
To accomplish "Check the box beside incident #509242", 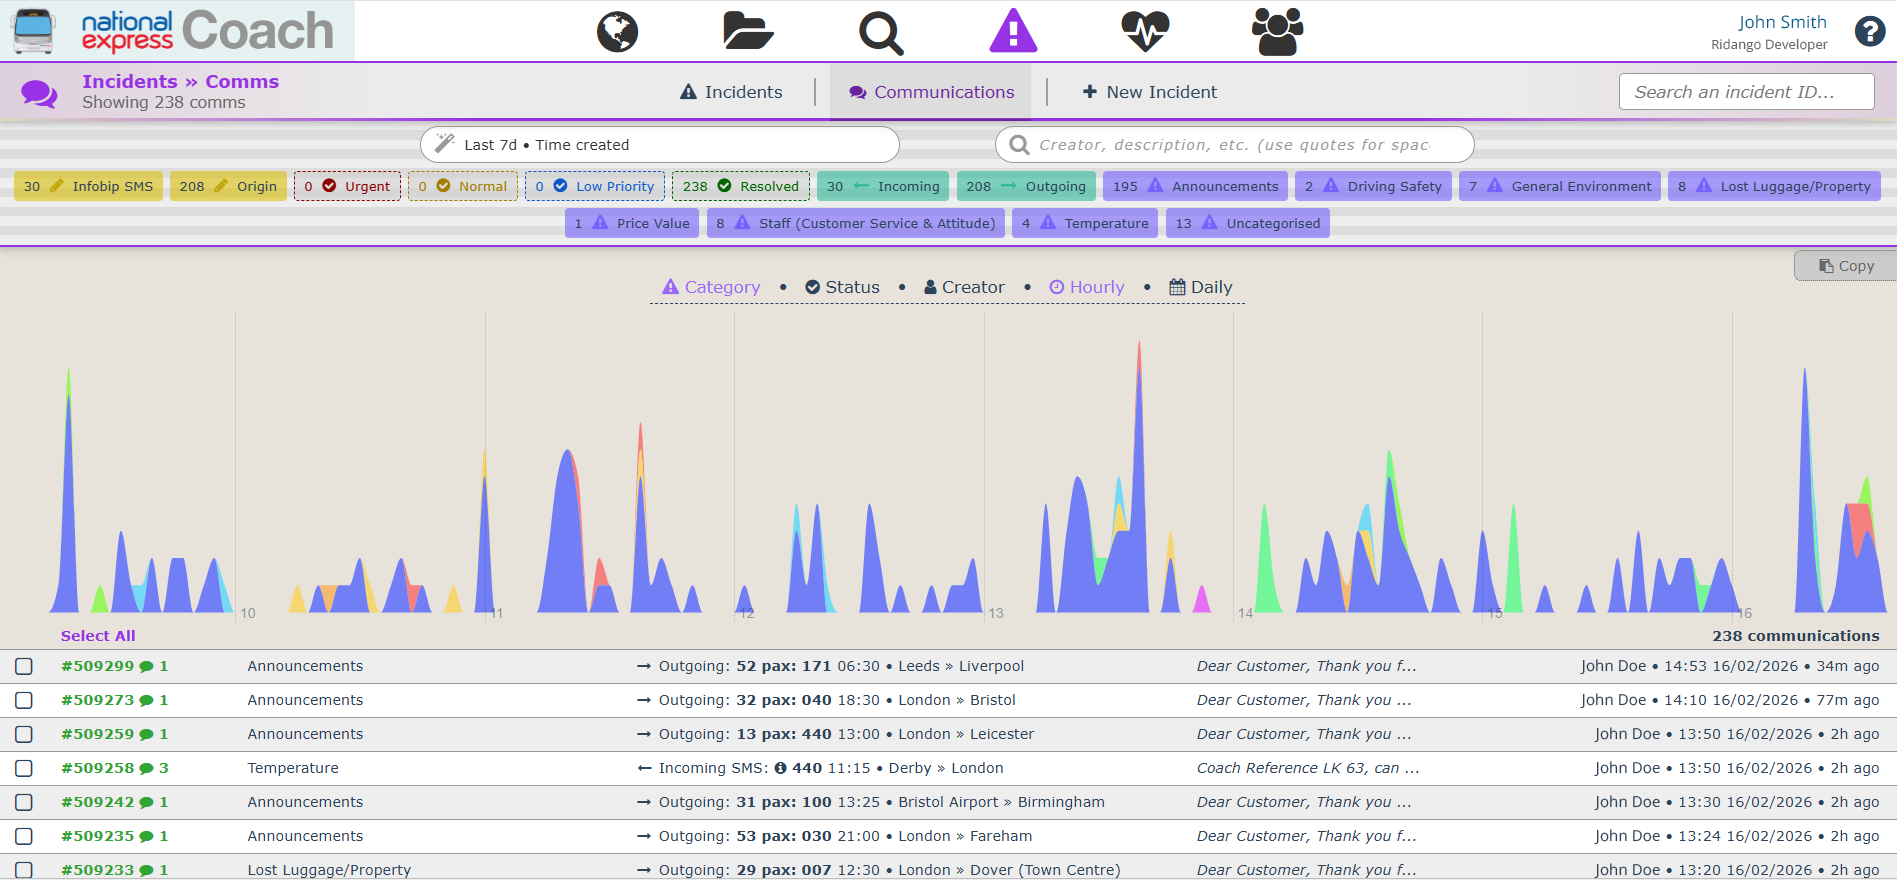I will (x=24, y=802).
